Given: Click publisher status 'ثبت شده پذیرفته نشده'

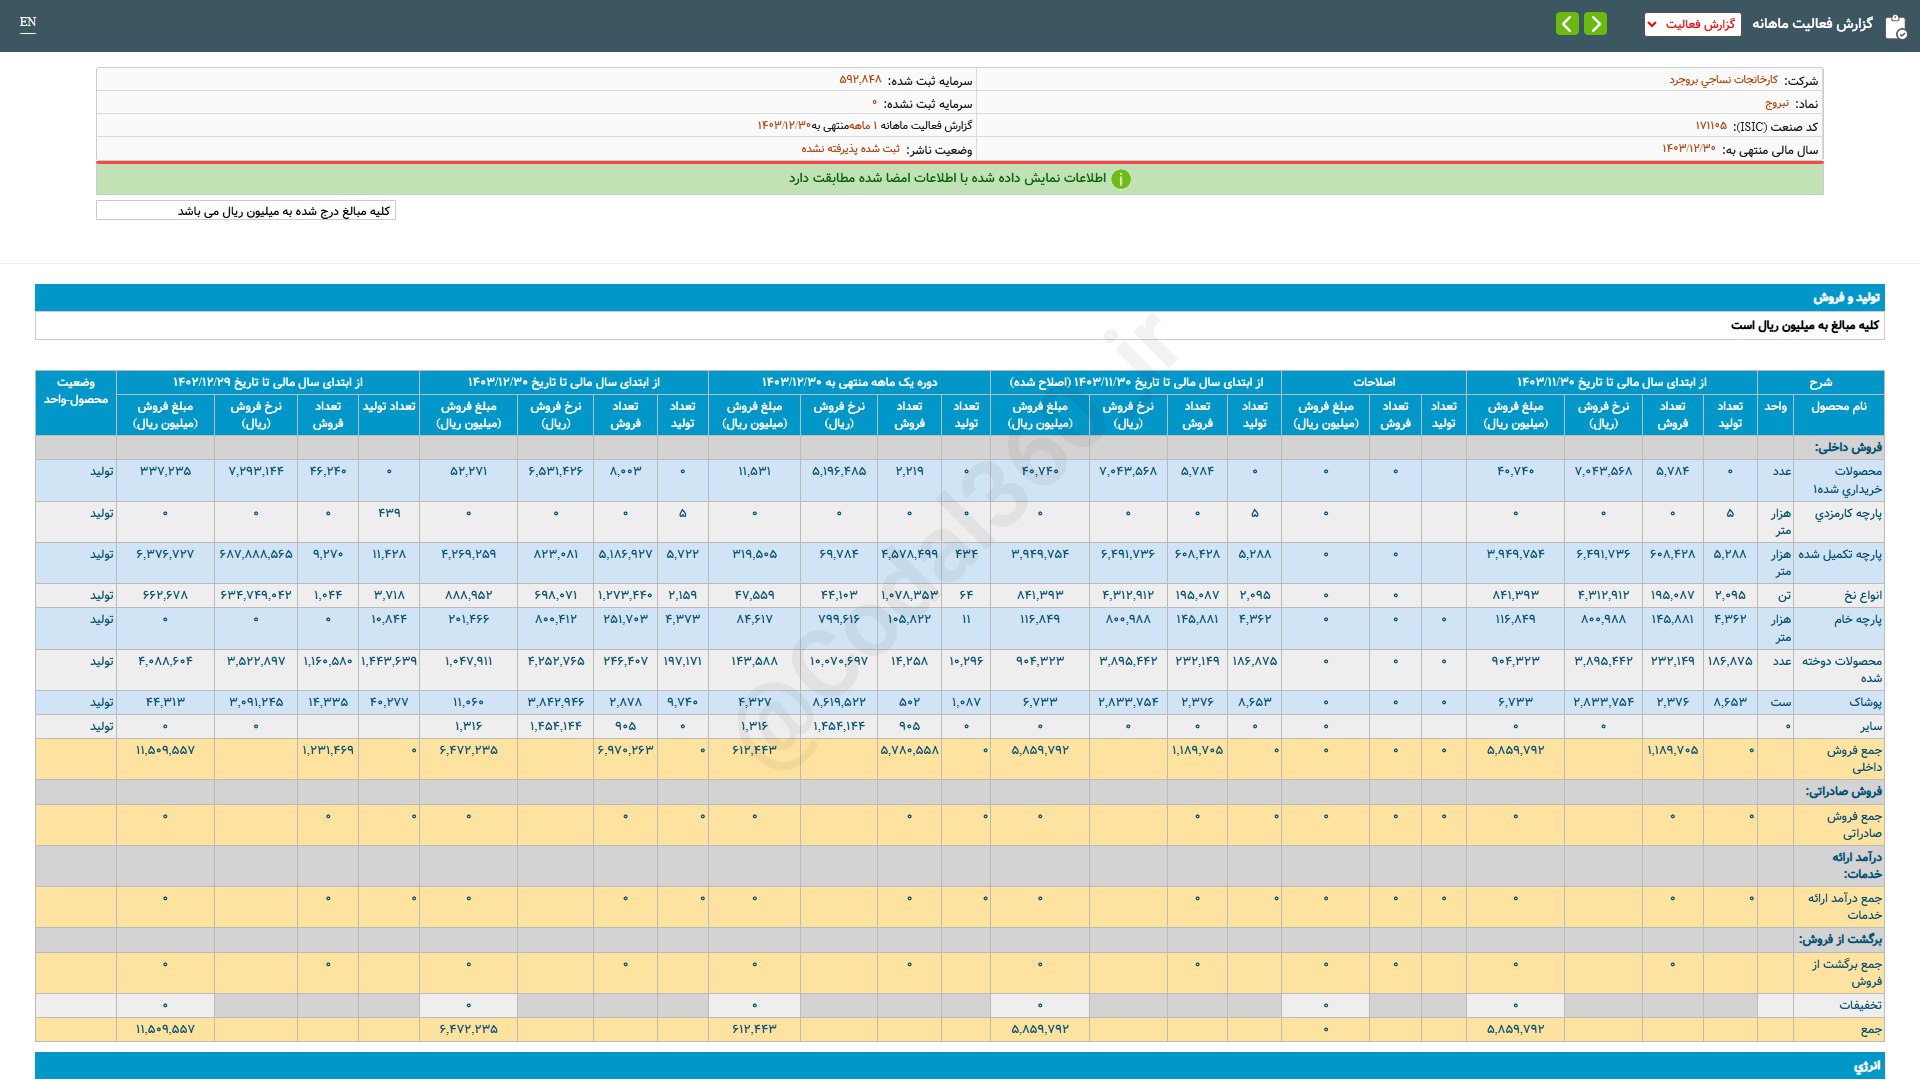Looking at the screenshot, I should click(850, 149).
